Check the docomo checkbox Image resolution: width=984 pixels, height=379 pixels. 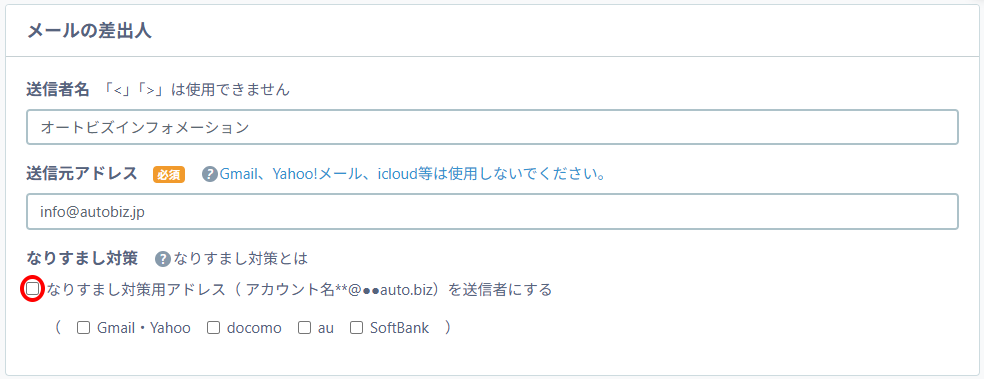tap(213, 328)
